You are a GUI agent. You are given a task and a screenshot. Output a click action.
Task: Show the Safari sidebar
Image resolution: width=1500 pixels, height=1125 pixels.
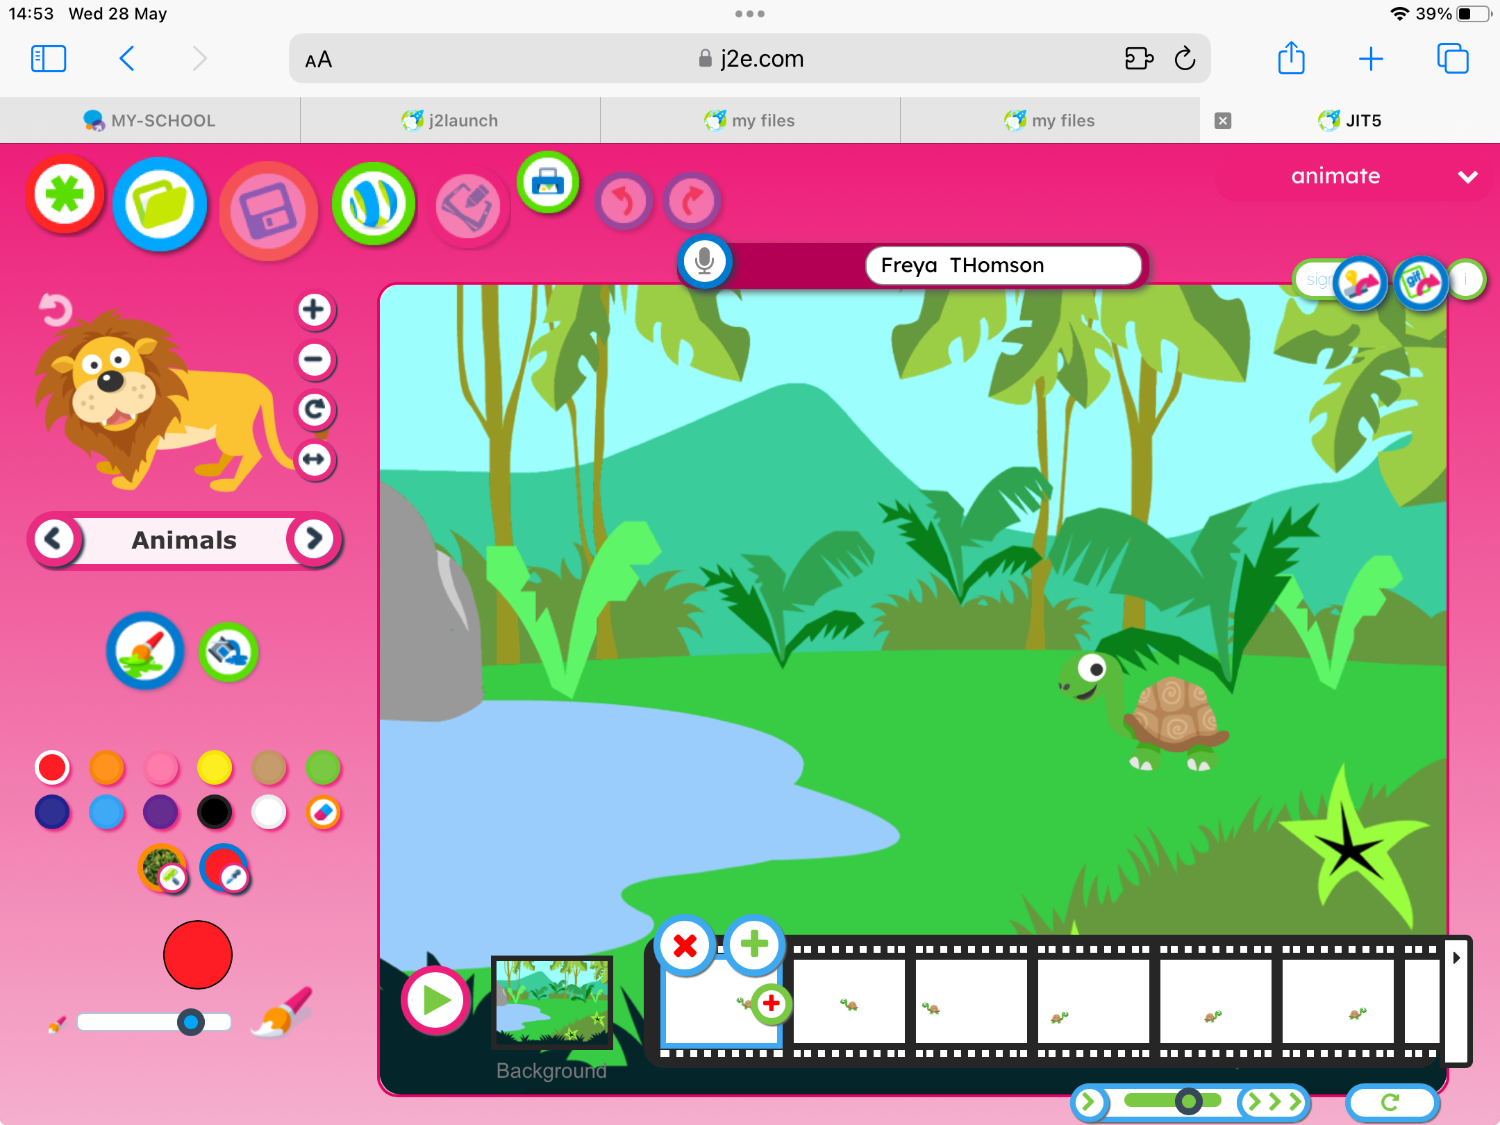[x=49, y=59]
